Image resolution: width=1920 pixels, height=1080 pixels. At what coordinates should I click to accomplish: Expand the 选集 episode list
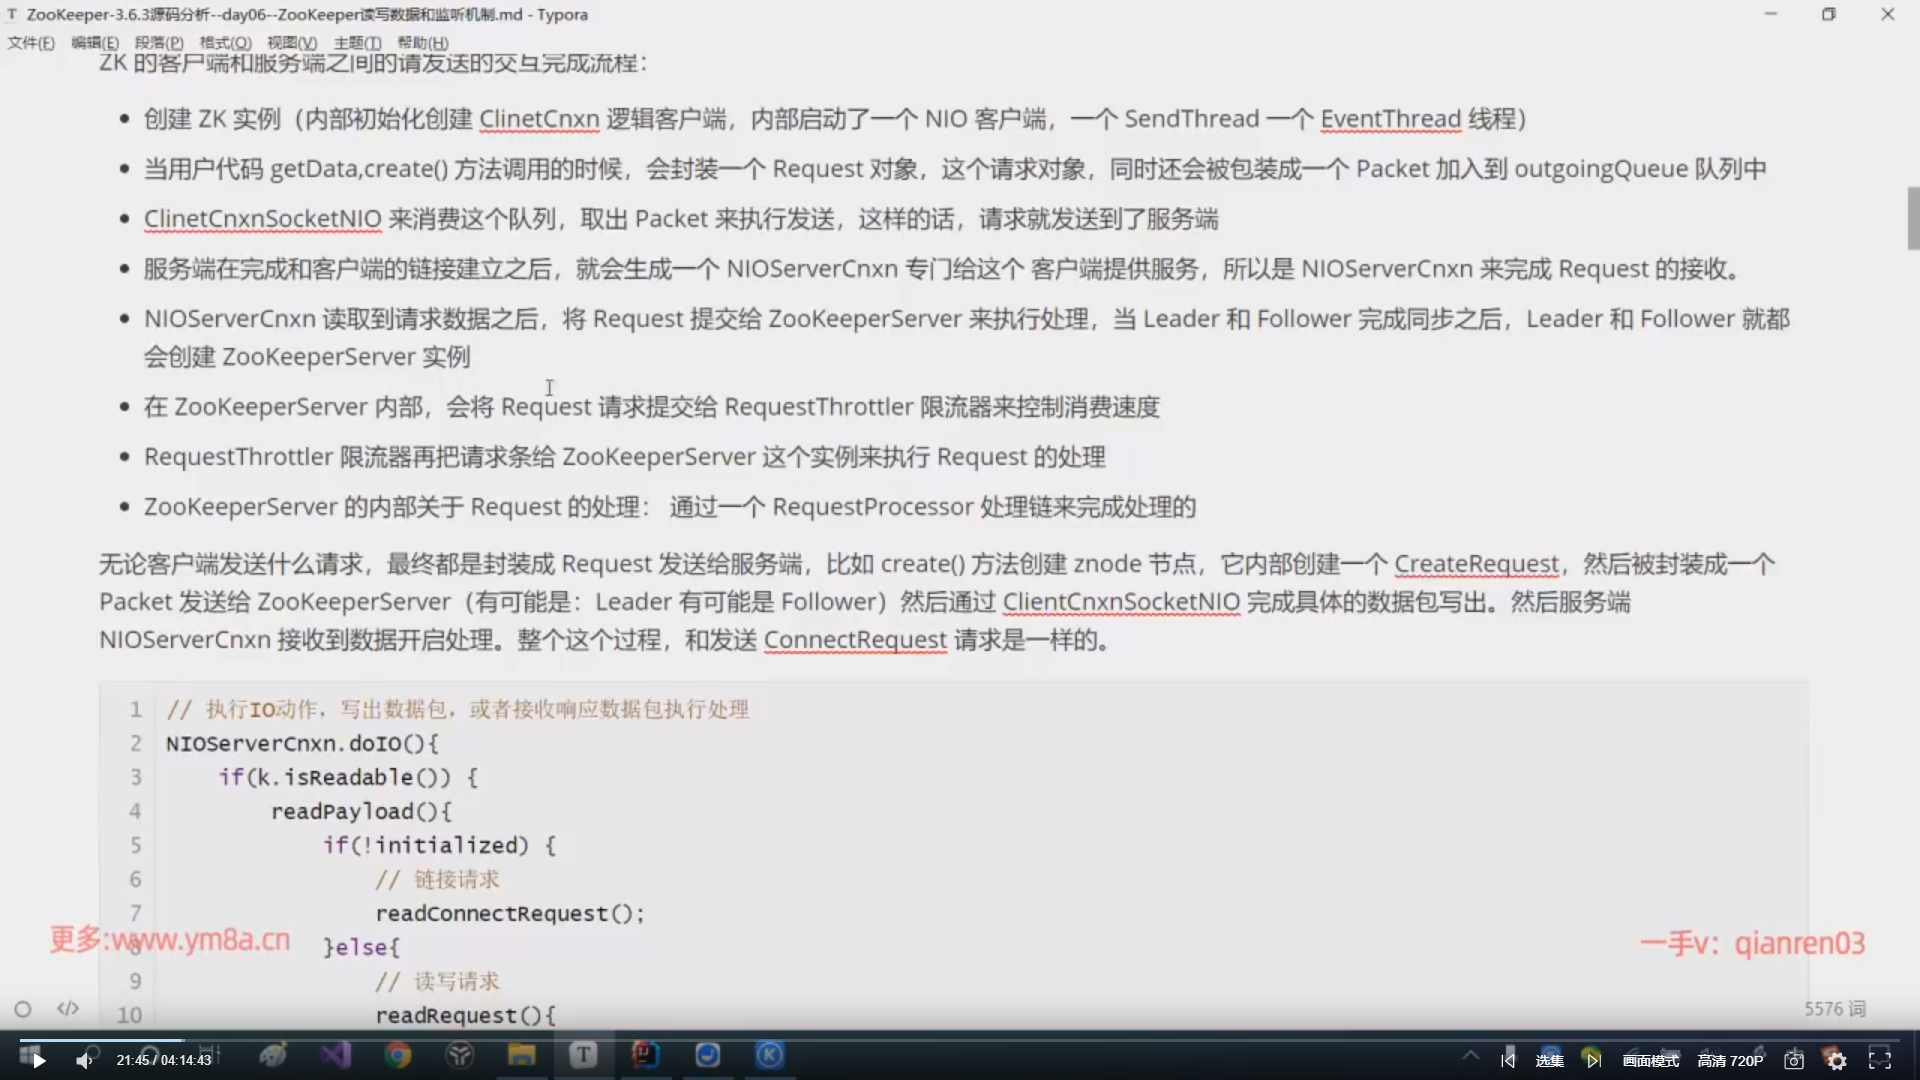pyautogui.click(x=1549, y=1061)
